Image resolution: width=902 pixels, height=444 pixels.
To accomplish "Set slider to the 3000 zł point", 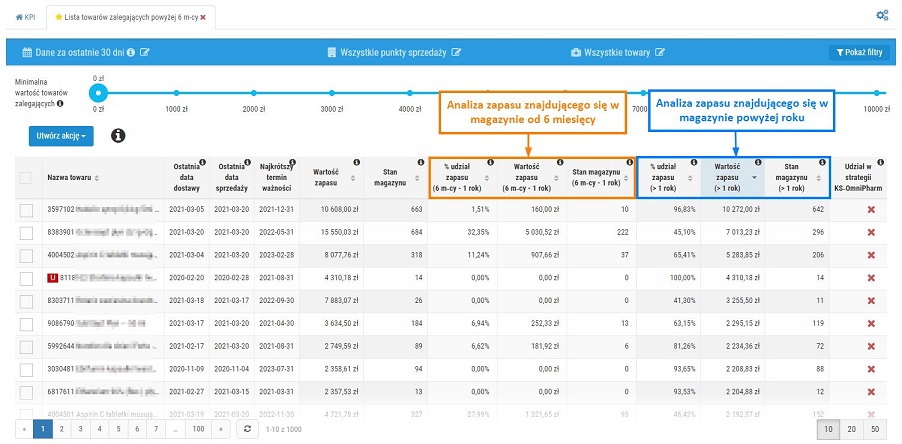I will 332,93.
